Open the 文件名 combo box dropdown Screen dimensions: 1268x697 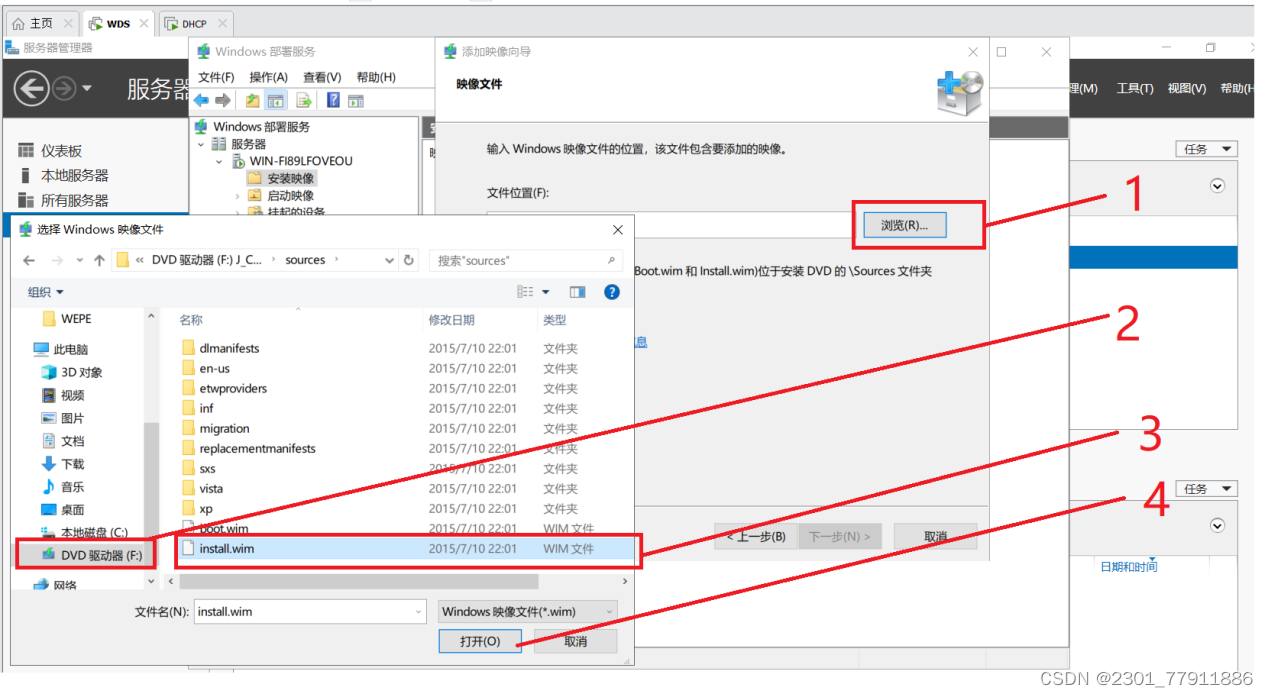point(418,612)
